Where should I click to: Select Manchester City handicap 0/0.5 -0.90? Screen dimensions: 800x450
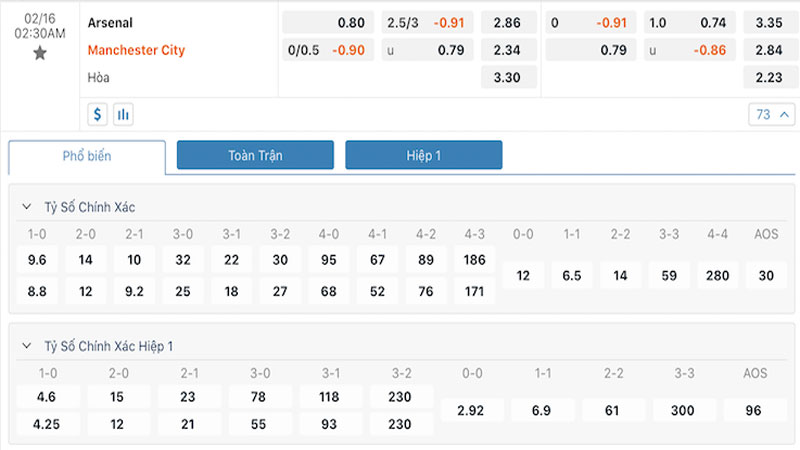coord(328,50)
